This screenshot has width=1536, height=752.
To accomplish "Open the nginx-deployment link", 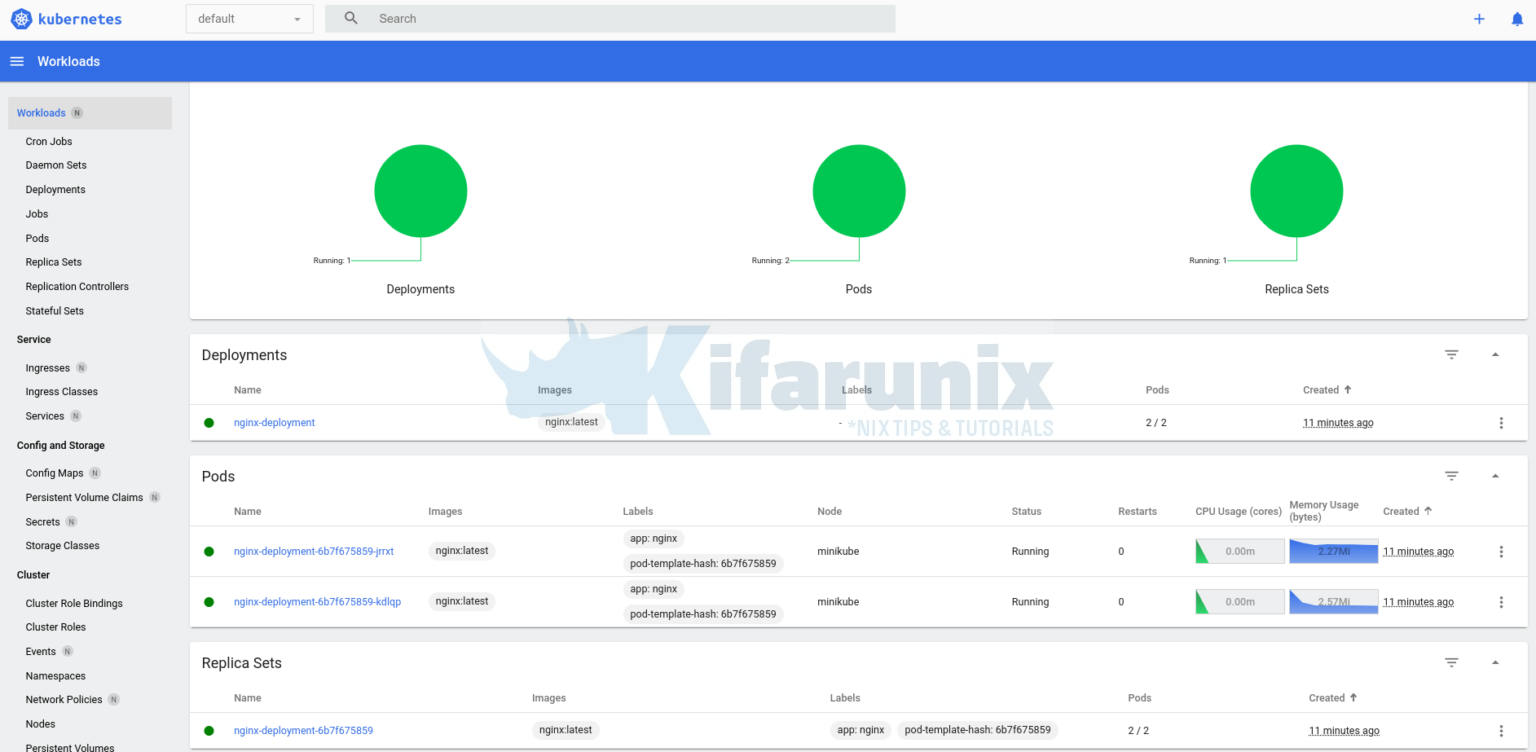I will [274, 423].
